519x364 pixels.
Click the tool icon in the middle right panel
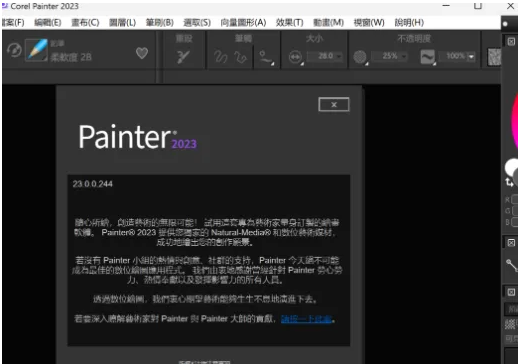coord(511,266)
